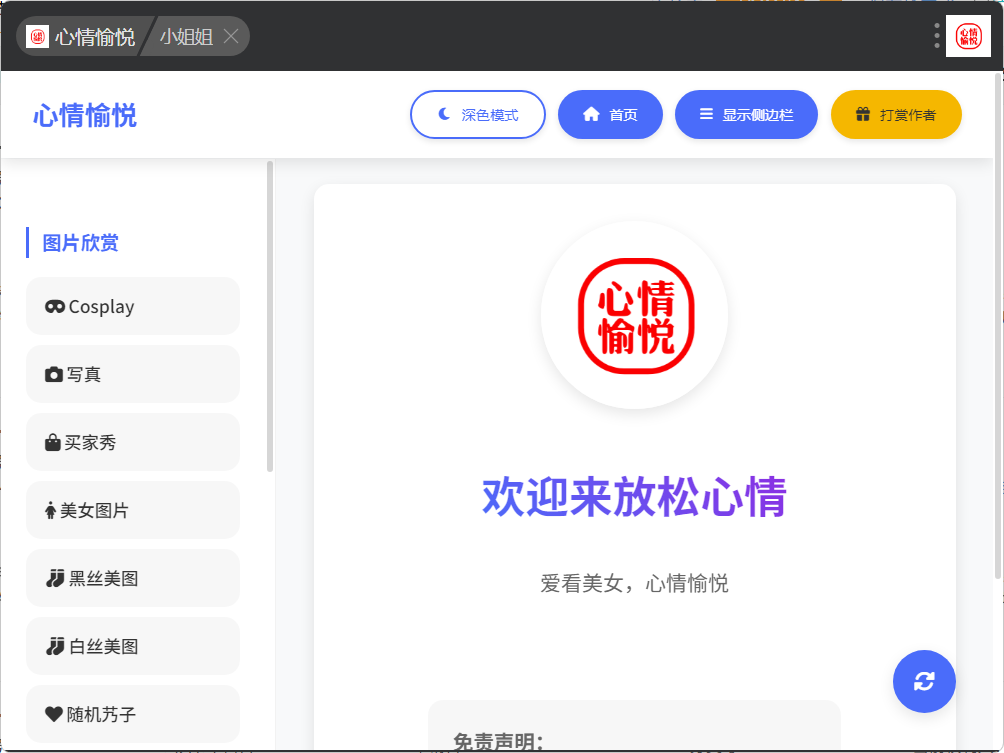1004x753 pixels.
Task: Click the socks icon beside 白丝美图
Action: click(54, 646)
